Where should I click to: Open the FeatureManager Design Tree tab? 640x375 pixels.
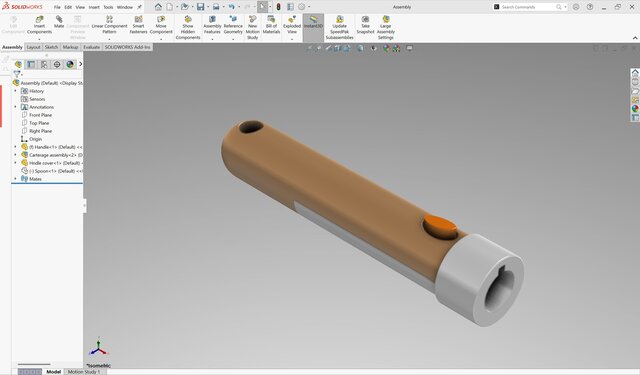point(18,64)
